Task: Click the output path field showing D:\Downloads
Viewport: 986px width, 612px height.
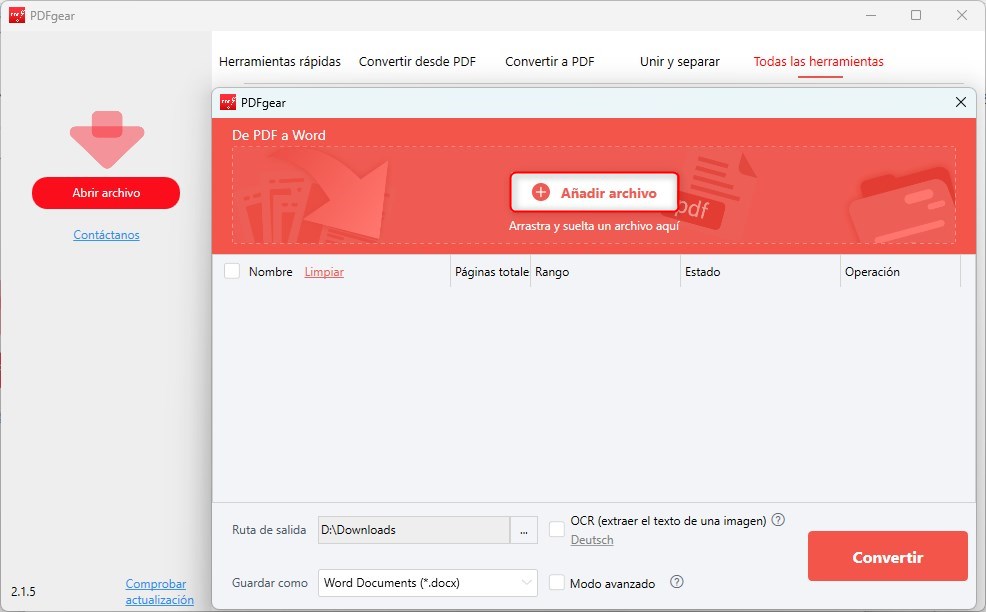Action: pyautogui.click(x=413, y=530)
